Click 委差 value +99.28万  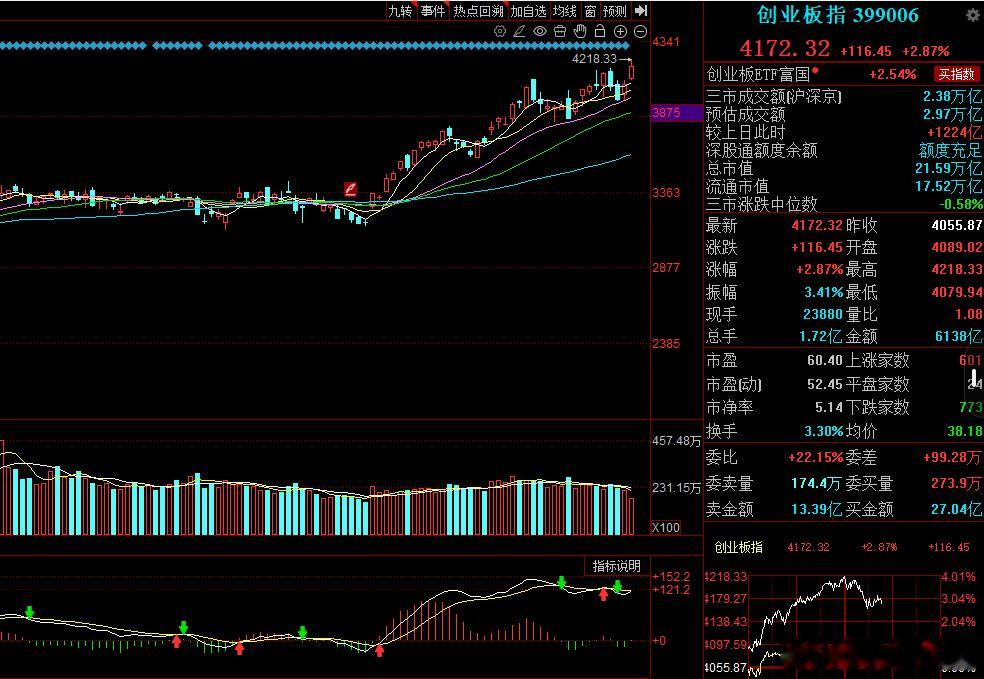coord(952,457)
